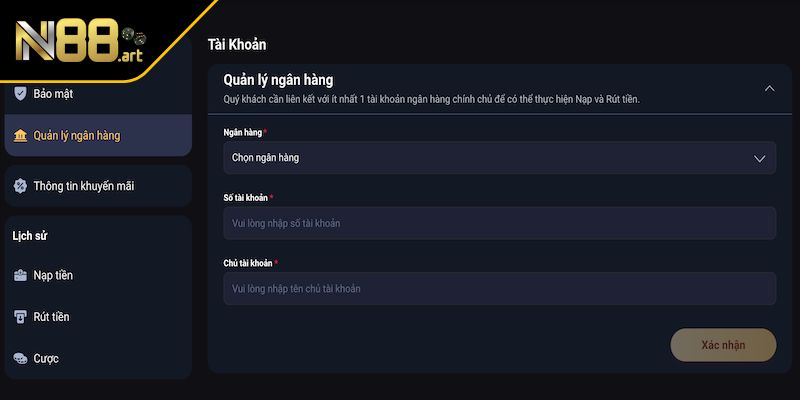The width and height of the screenshot is (800, 400).
Task: Collapse the bank management panel chevron
Action: click(x=769, y=88)
